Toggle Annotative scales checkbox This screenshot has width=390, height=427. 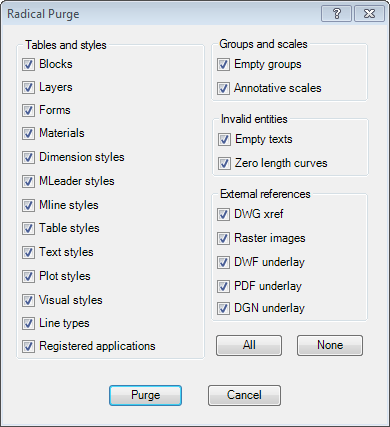click(223, 88)
